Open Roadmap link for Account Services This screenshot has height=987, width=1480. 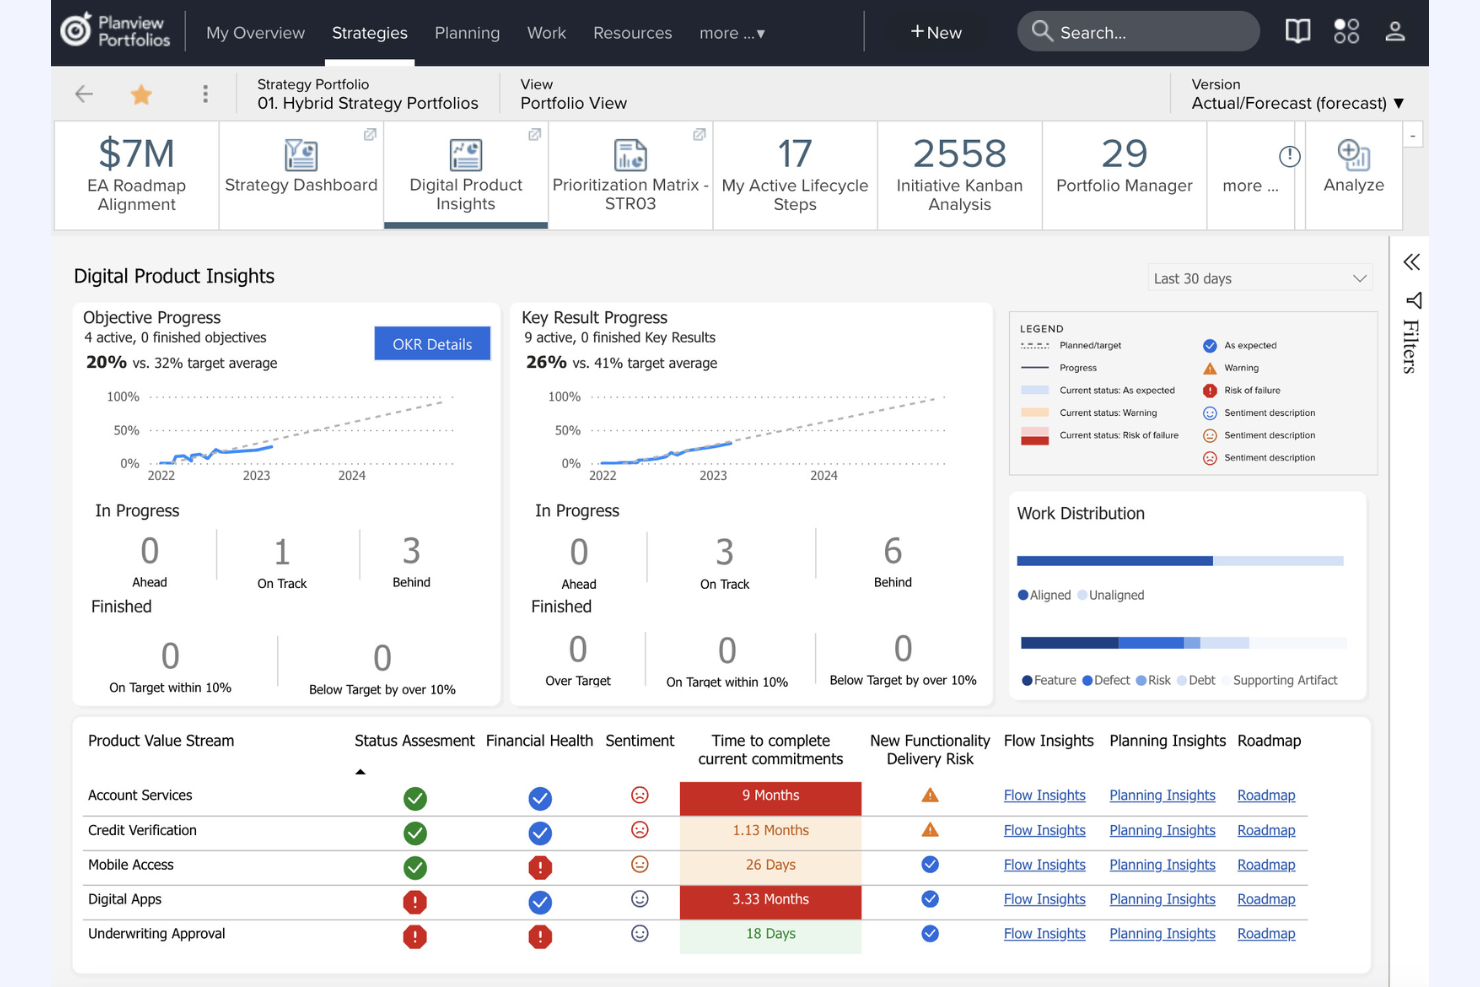1266,795
